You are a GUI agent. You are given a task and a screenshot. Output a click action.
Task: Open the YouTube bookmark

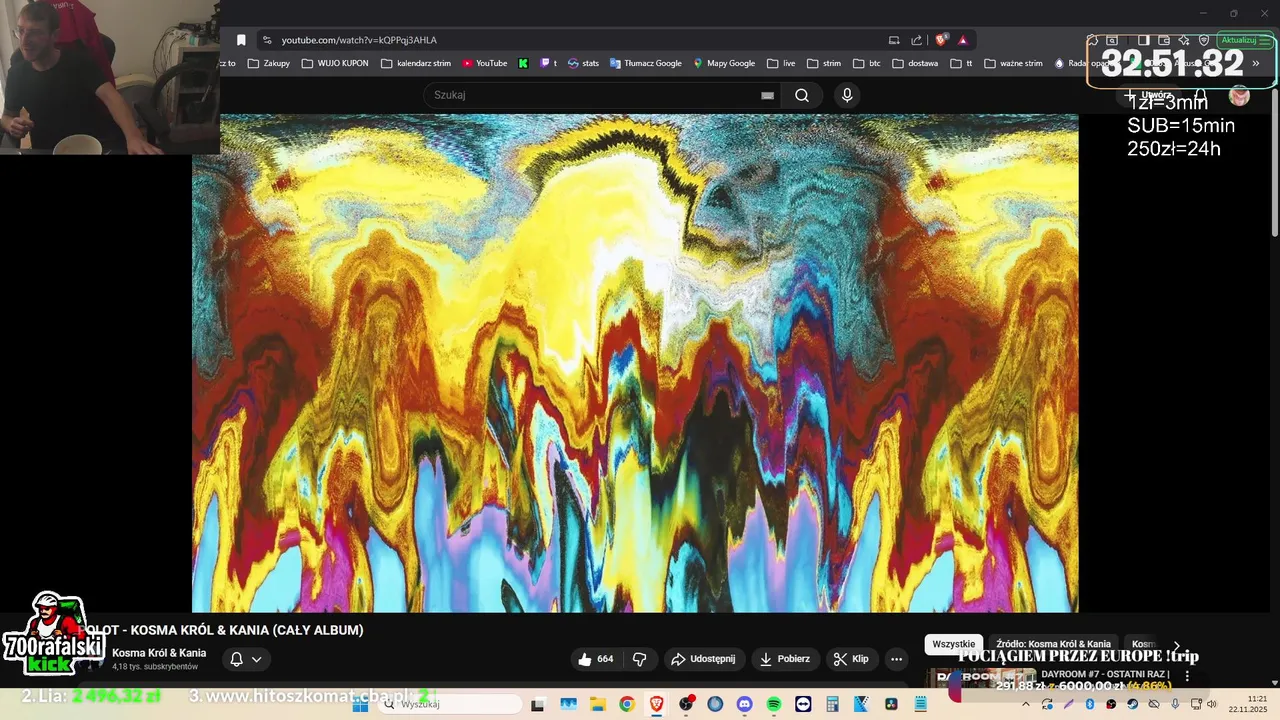coord(485,63)
